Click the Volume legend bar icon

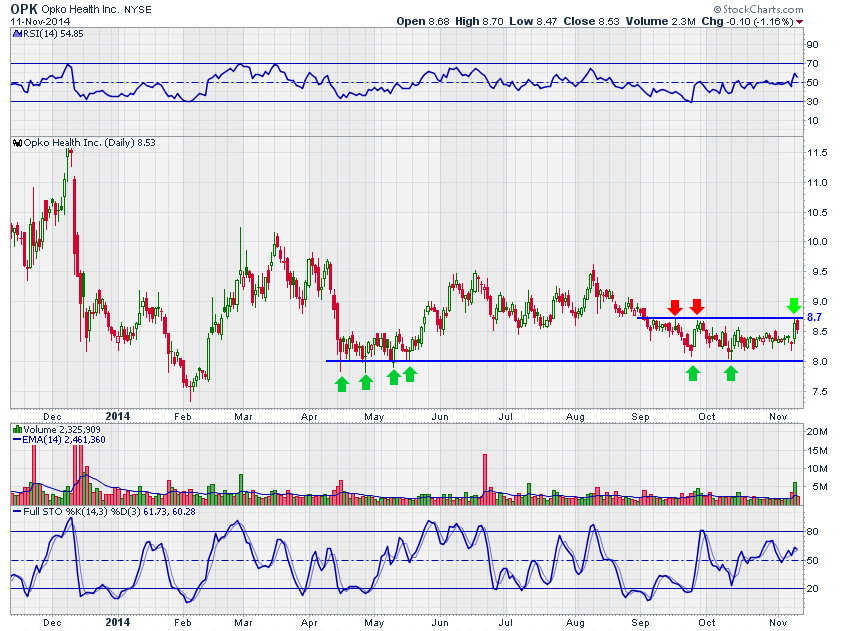(15, 429)
